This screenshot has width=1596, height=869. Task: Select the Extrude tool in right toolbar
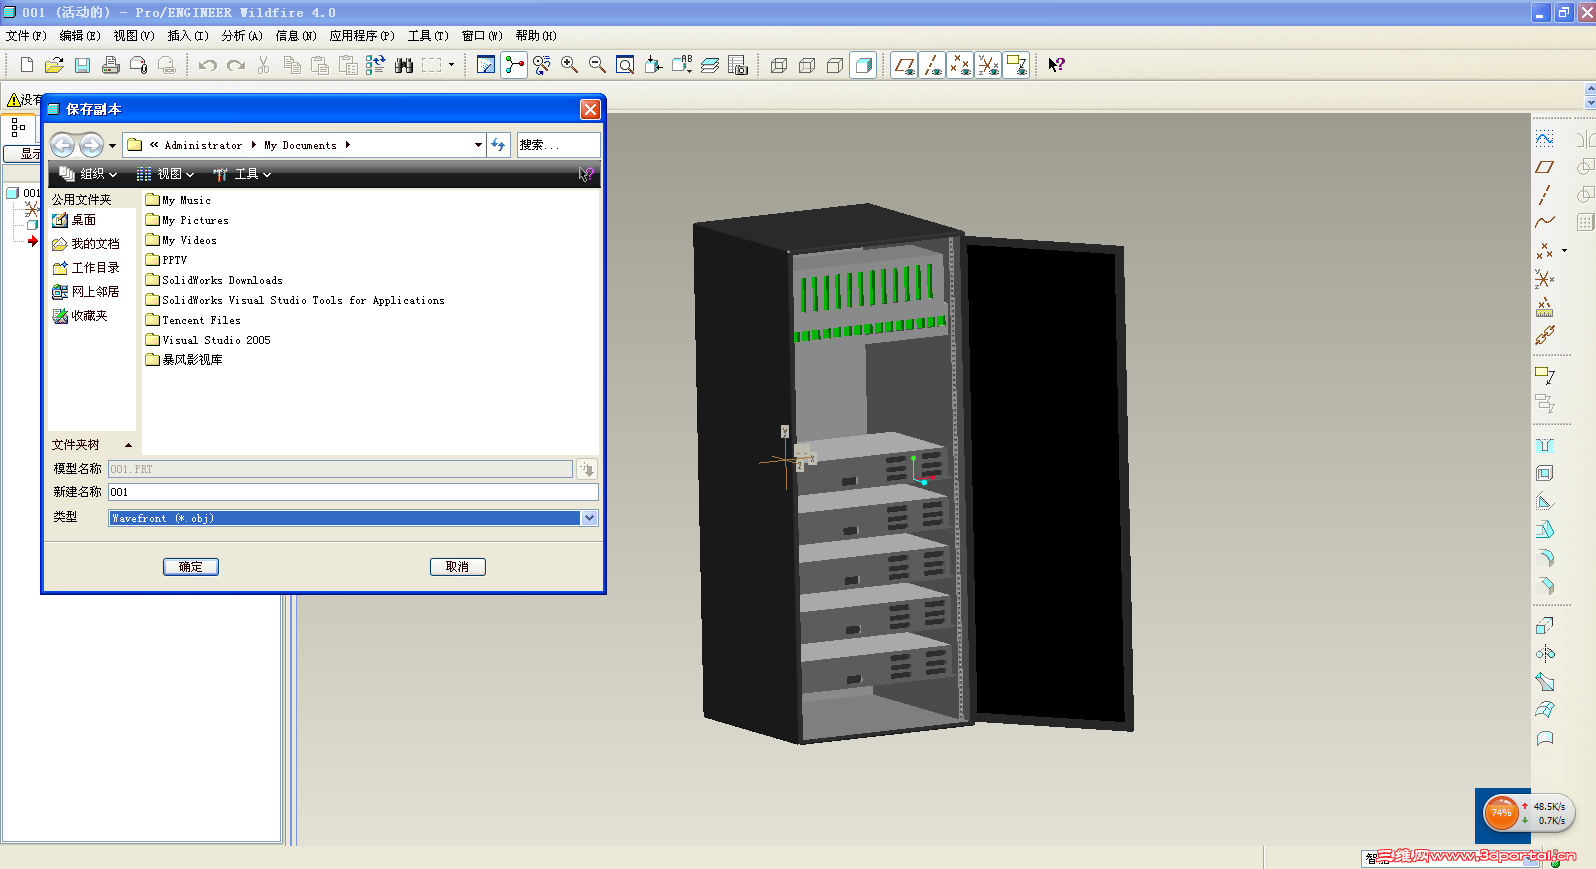pos(1545,625)
